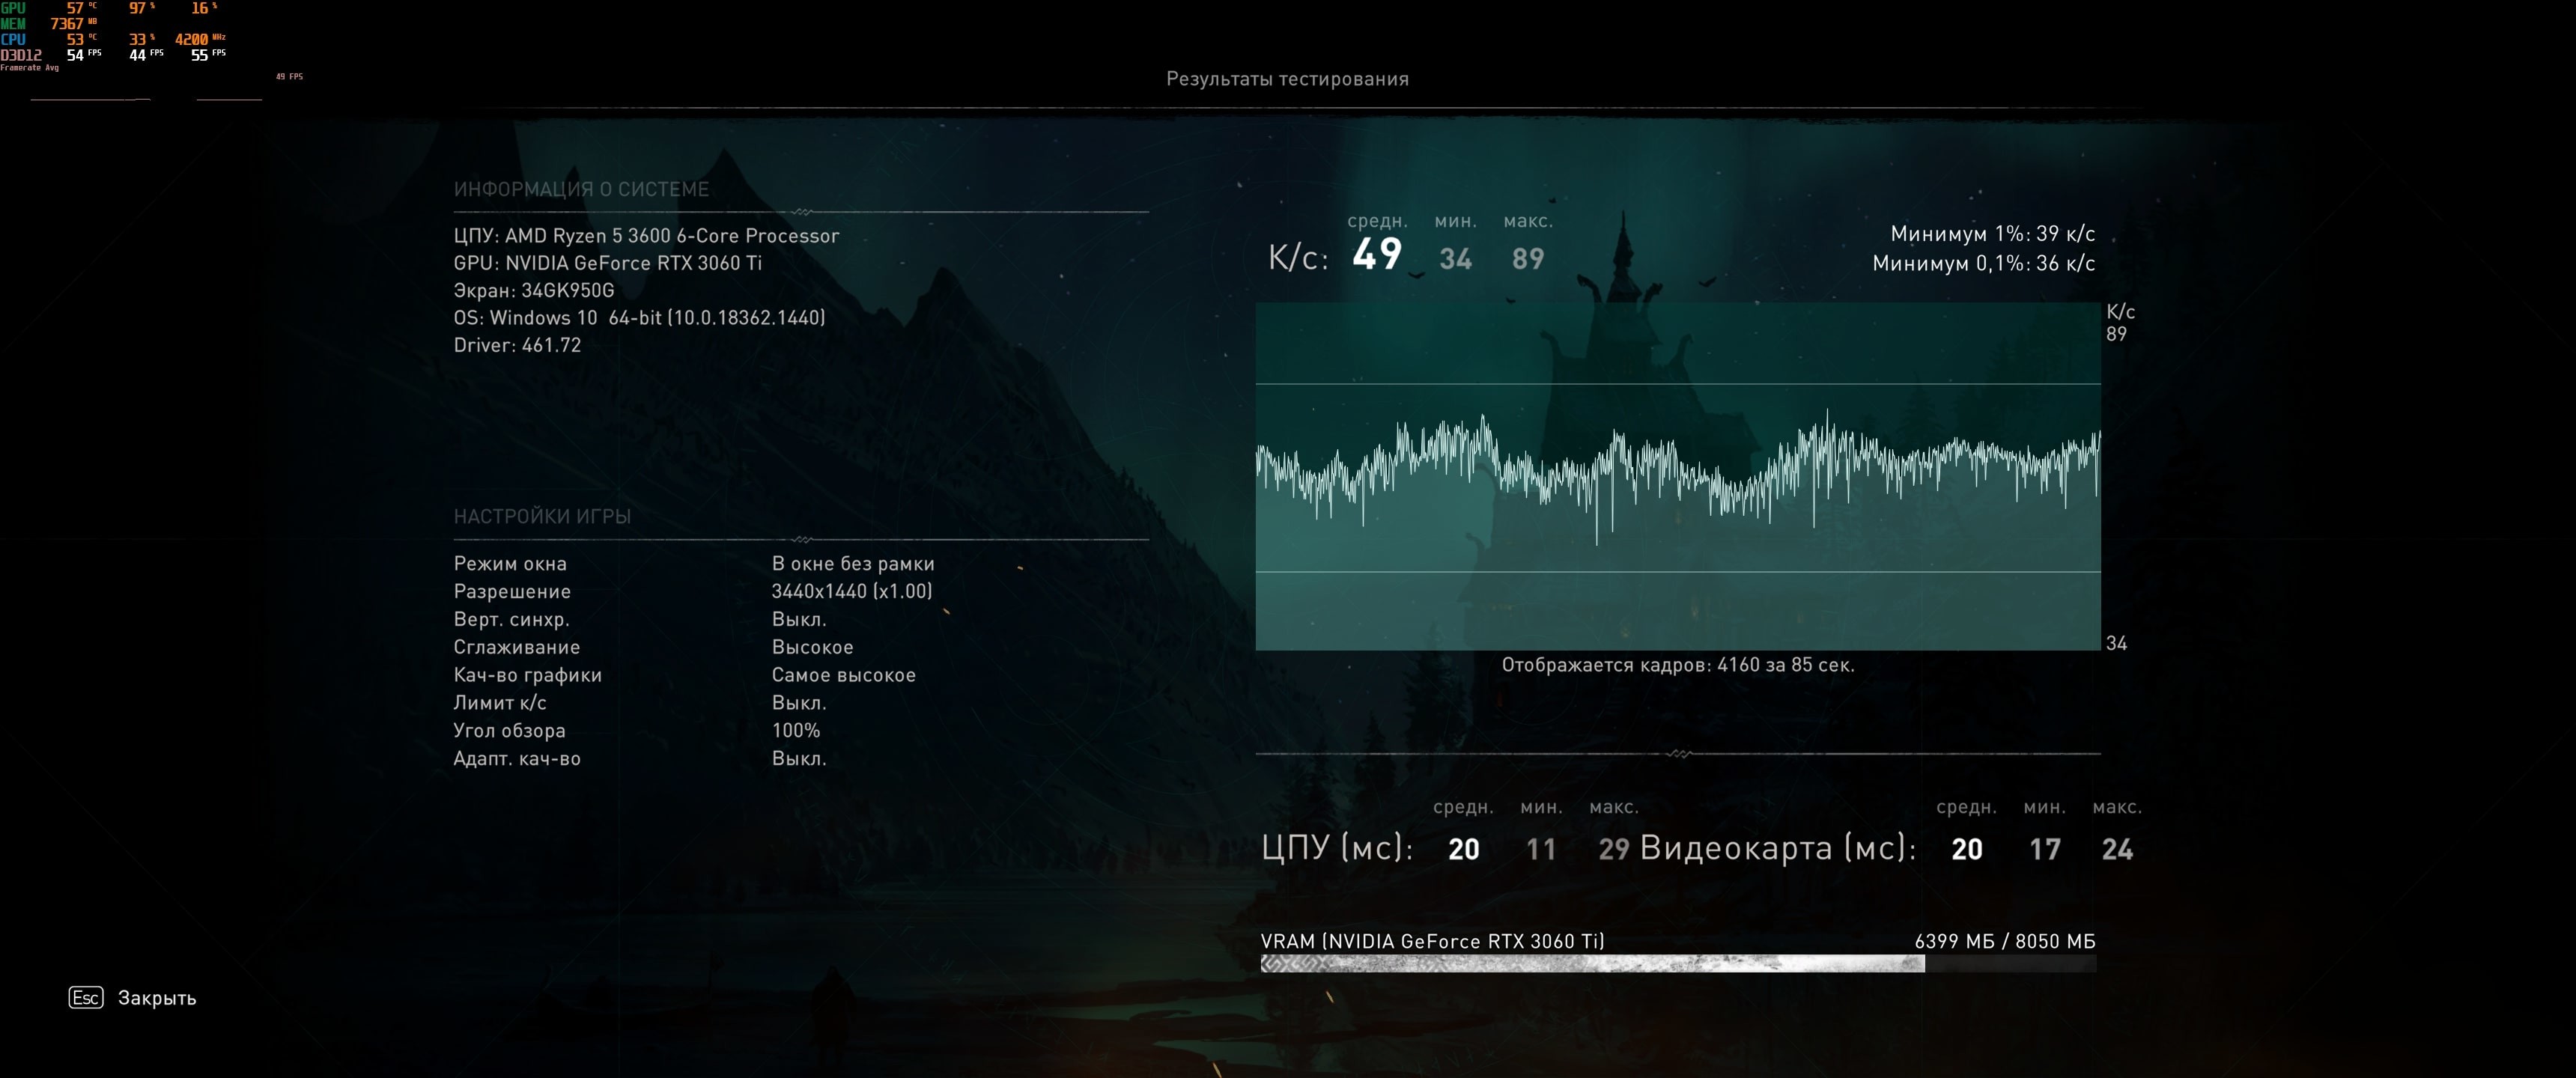Click the Угол обзора label
The height and width of the screenshot is (1078, 2576).
pos(509,731)
